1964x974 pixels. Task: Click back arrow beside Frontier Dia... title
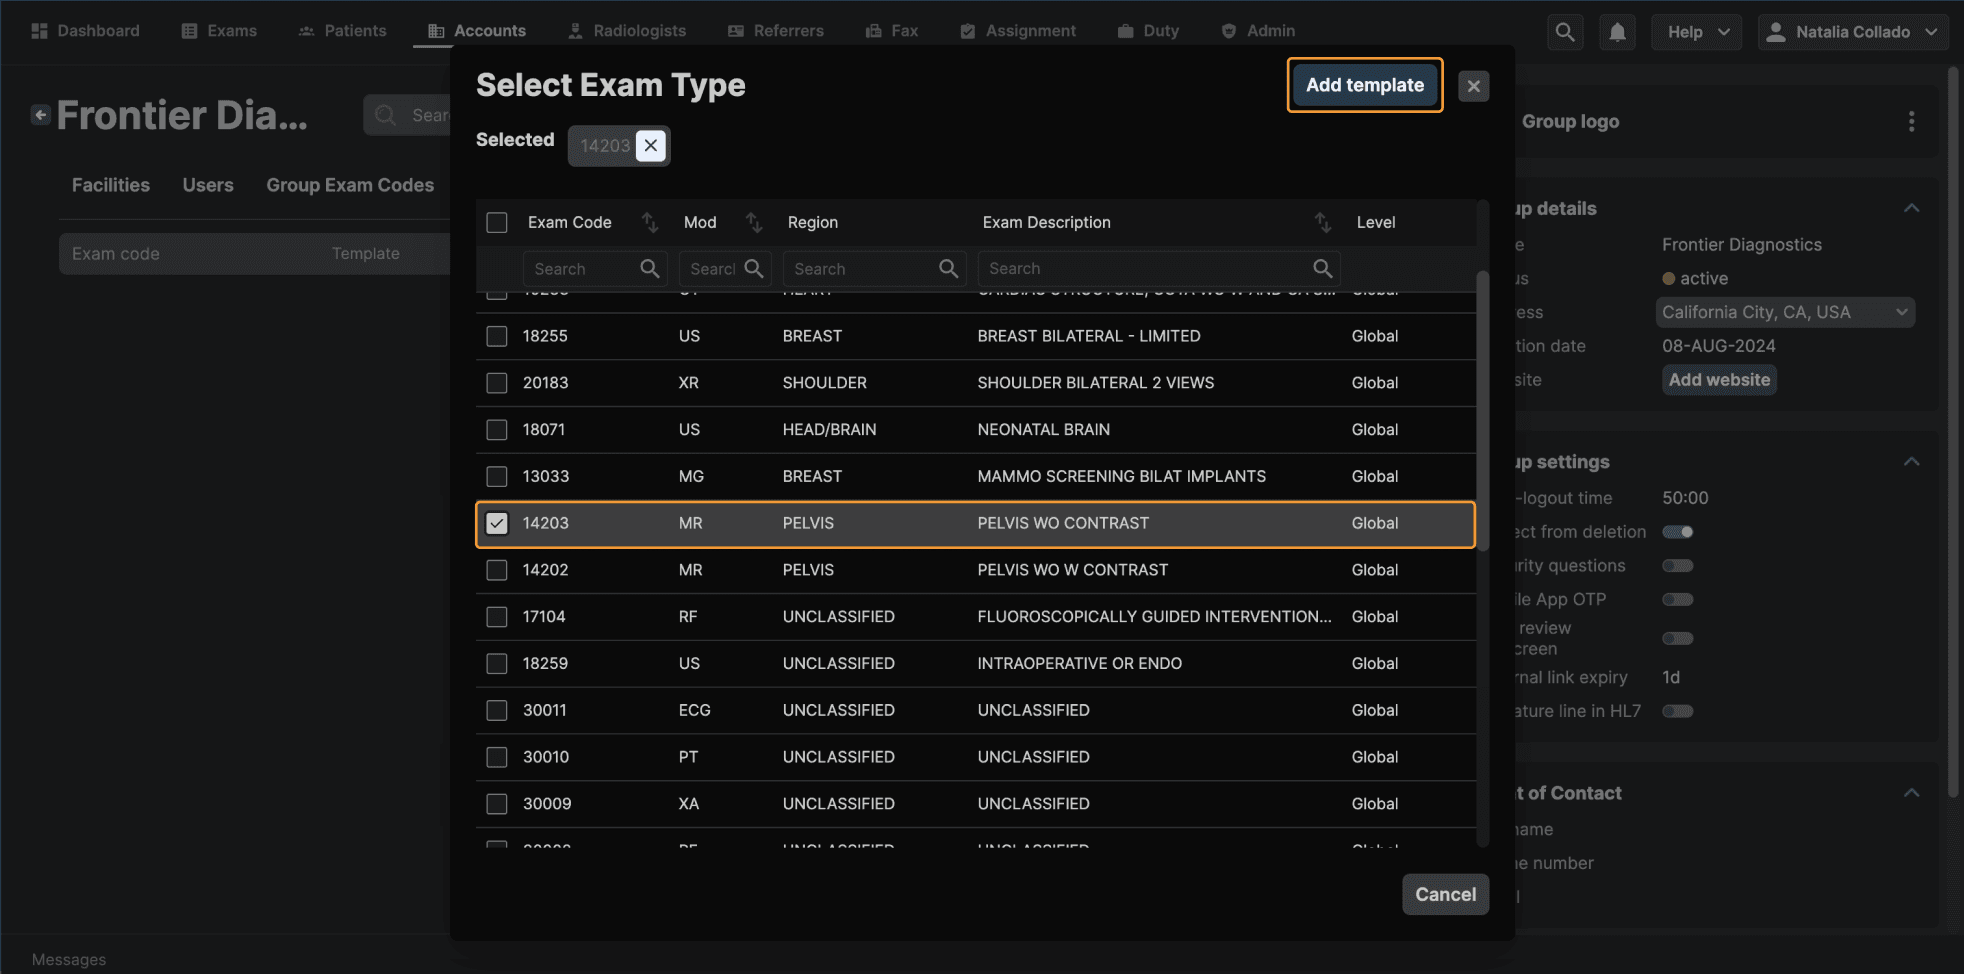click(x=40, y=115)
